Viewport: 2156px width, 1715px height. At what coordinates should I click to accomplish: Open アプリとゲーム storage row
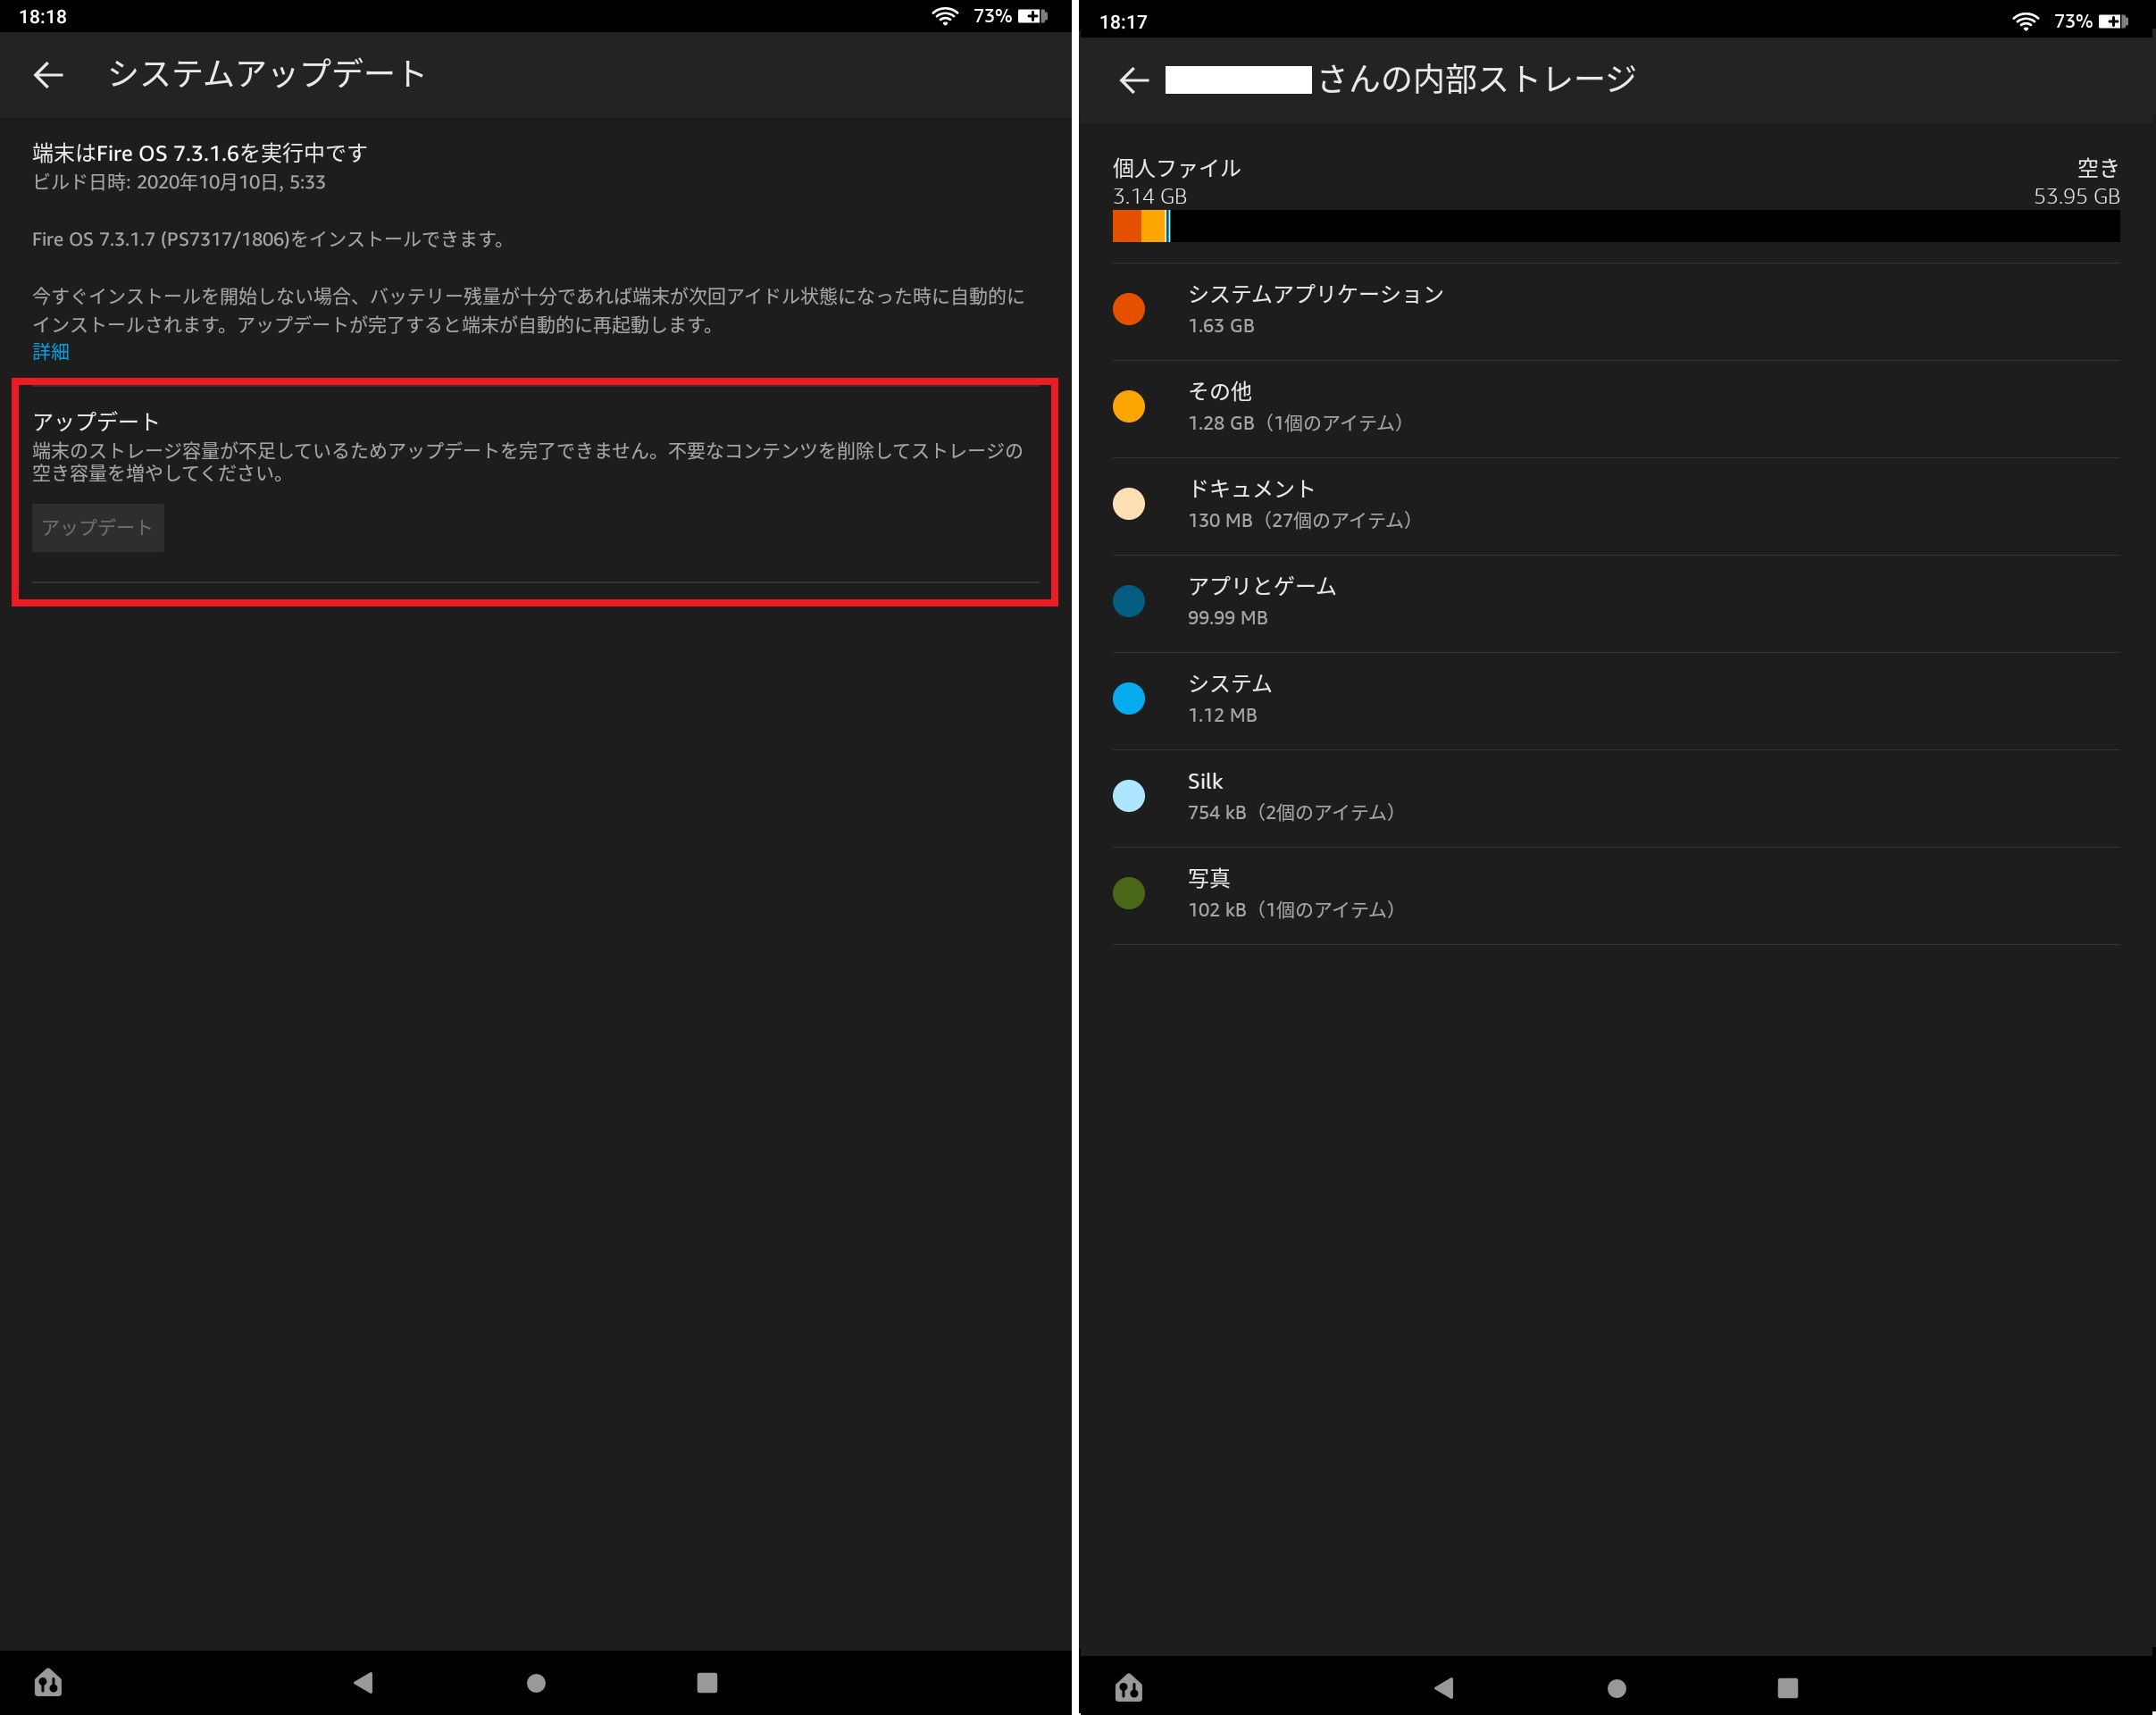(x=1616, y=603)
